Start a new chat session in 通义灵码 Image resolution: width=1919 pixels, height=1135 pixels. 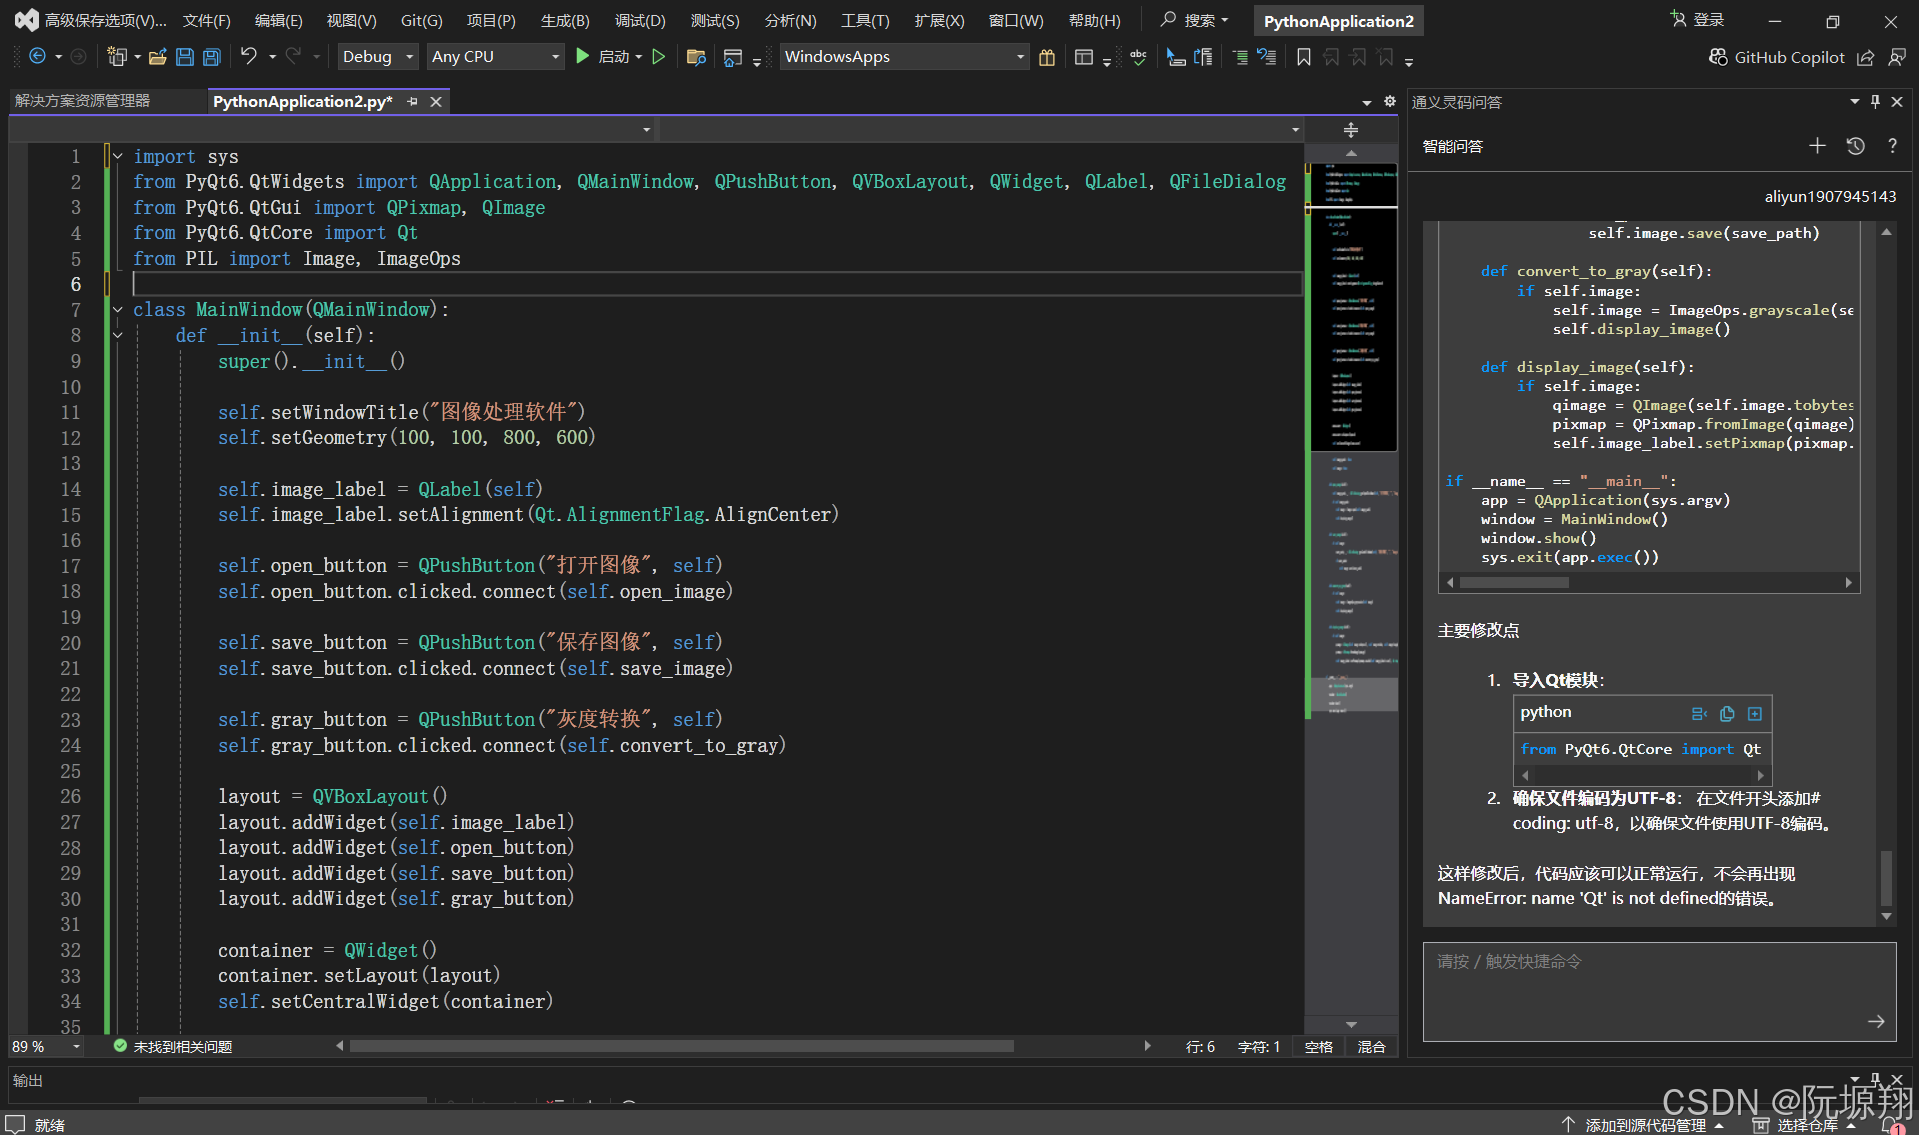pos(1817,146)
